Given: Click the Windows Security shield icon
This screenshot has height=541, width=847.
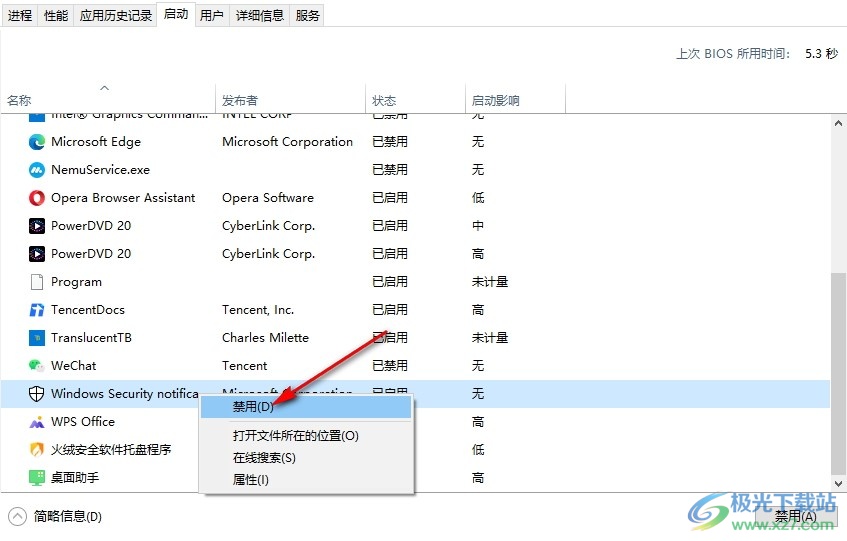Looking at the screenshot, I should pyautogui.click(x=37, y=394).
